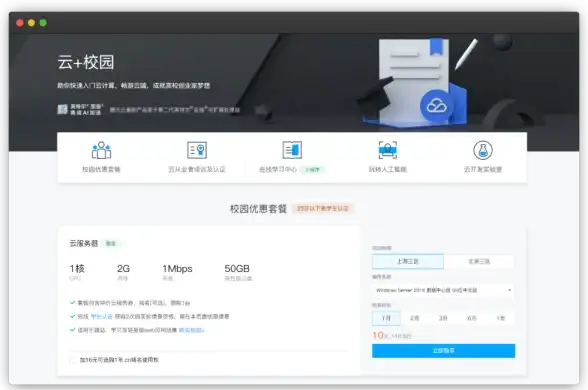Click the 云服务器 card title

[x=84, y=244]
